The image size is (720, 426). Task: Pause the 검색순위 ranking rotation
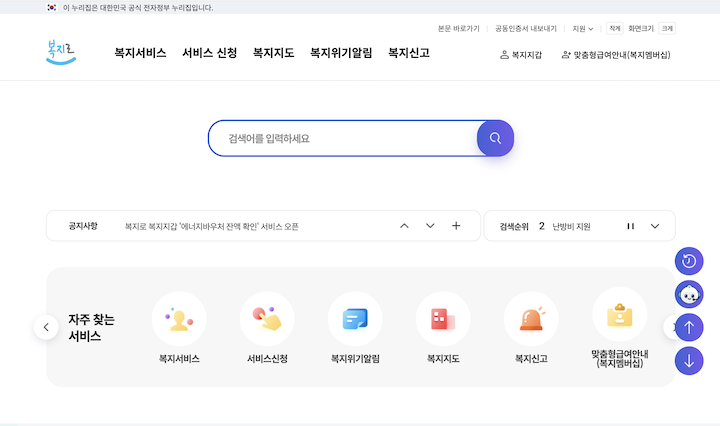tap(630, 226)
